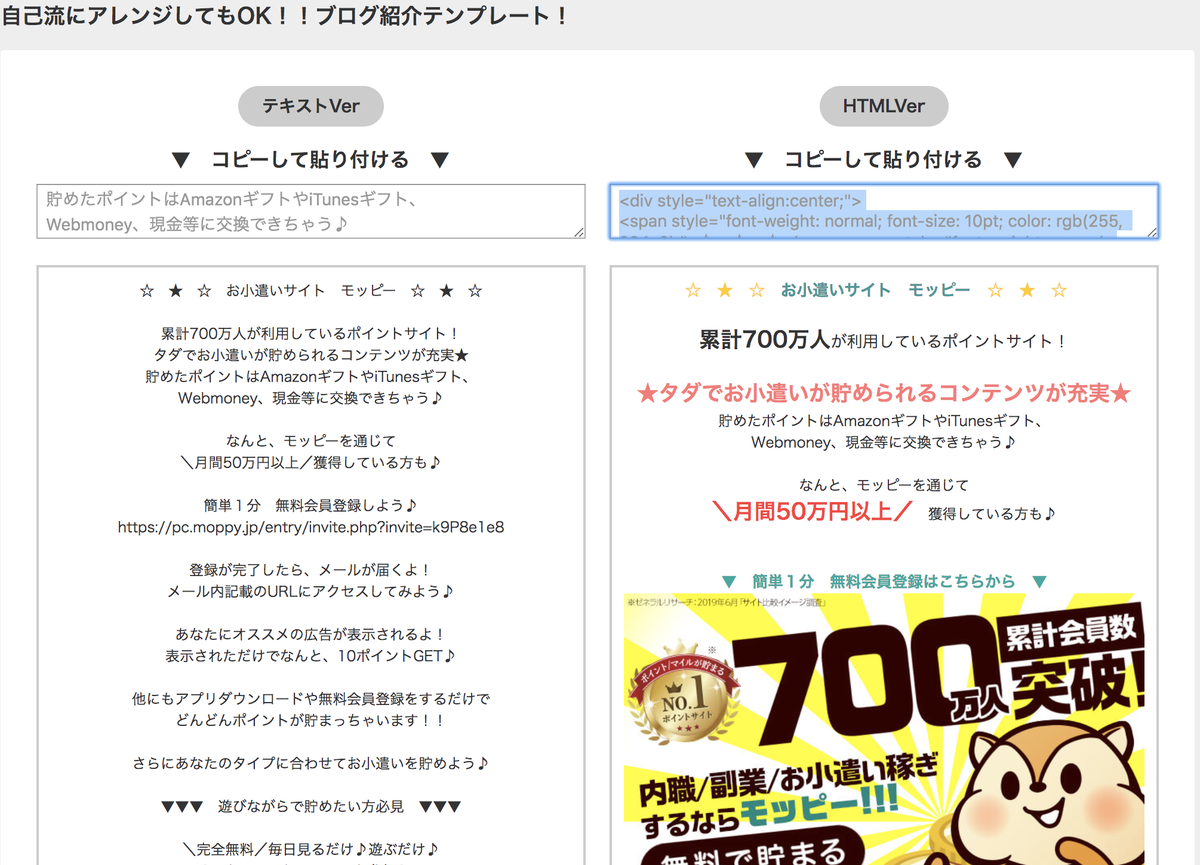Click the テキストVer pill button
The width and height of the screenshot is (1200, 865).
pos(311,106)
